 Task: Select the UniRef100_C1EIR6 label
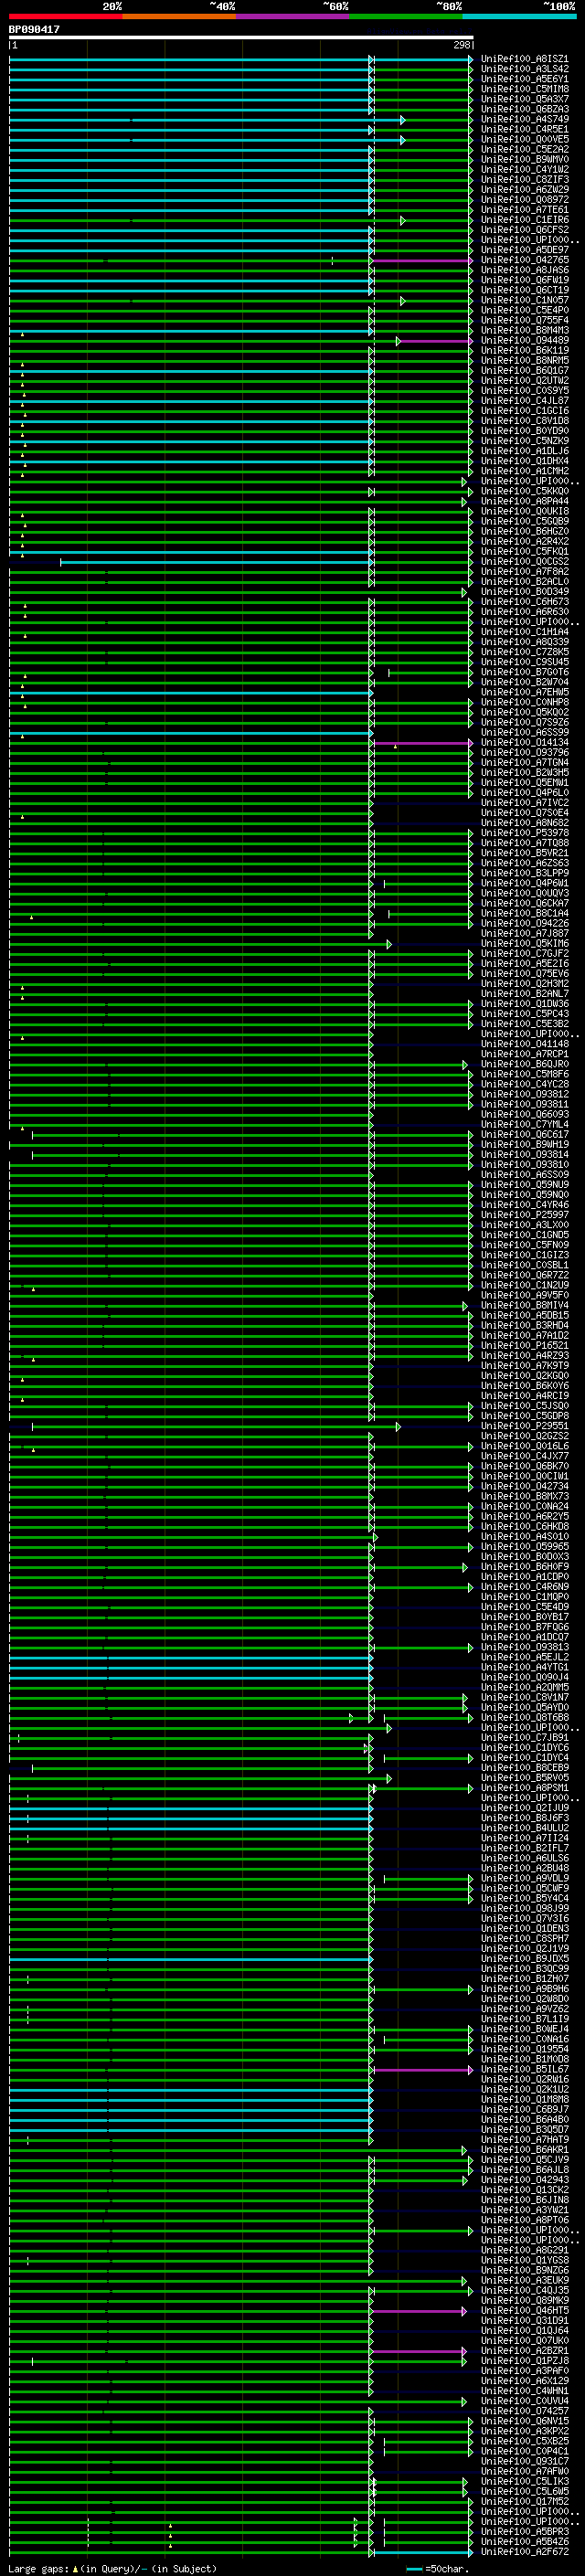point(525,220)
